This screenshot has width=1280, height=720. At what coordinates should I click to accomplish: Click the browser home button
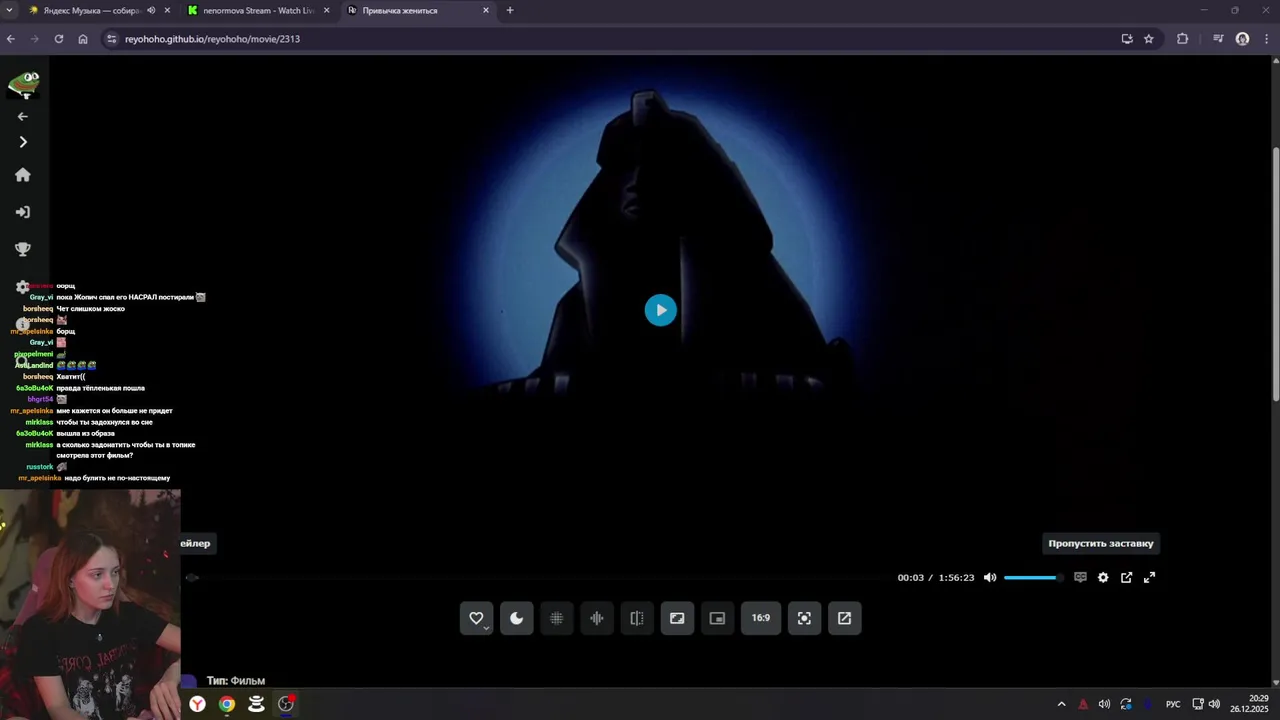pos(83,39)
